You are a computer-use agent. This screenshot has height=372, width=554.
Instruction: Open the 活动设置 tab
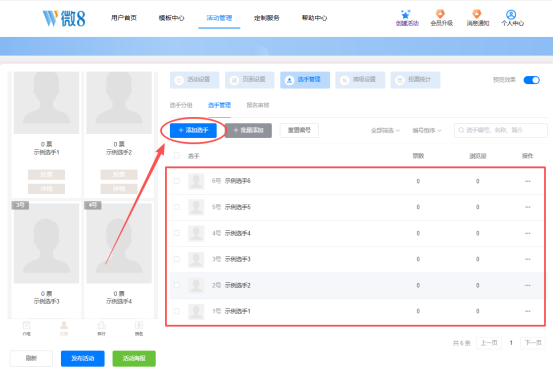[x=195, y=80]
